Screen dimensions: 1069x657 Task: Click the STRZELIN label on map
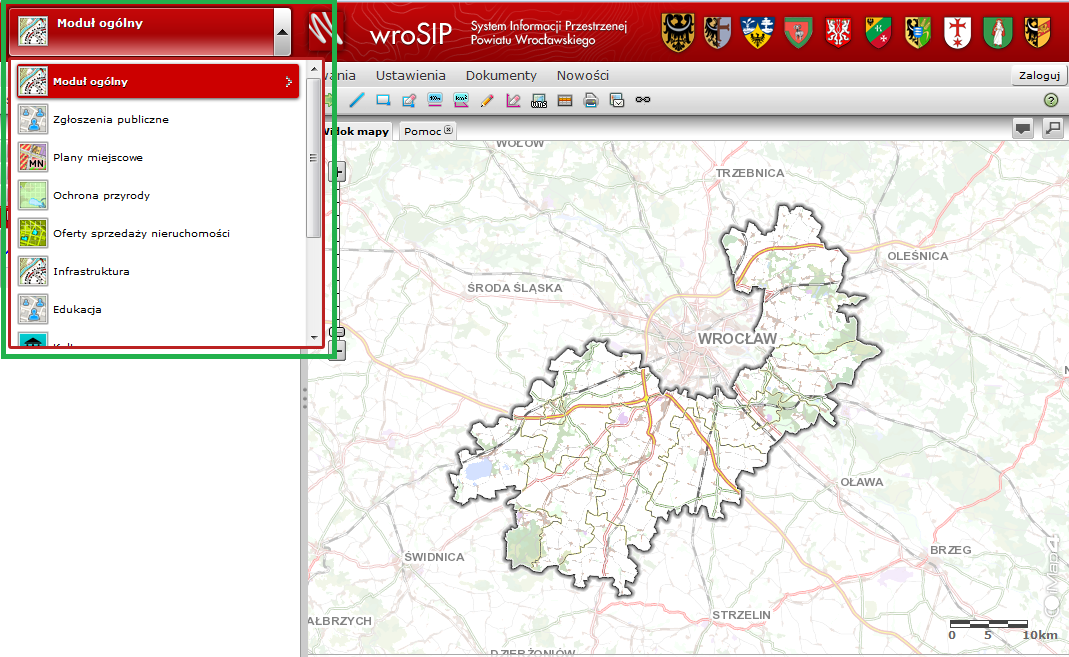click(742, 615)
